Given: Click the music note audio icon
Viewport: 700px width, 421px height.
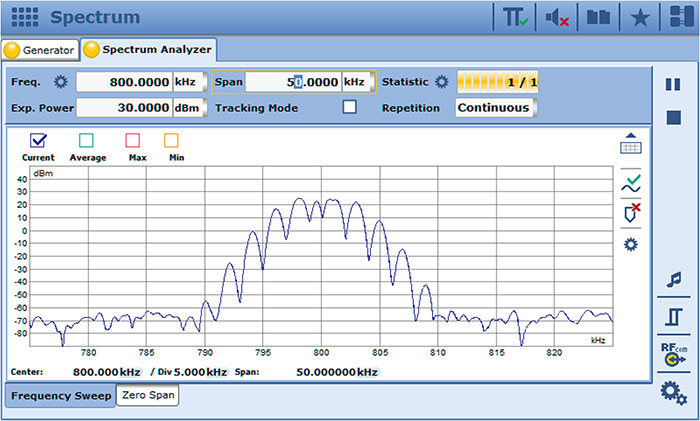Looking at the screenshot, I should [x=674, y=280].
